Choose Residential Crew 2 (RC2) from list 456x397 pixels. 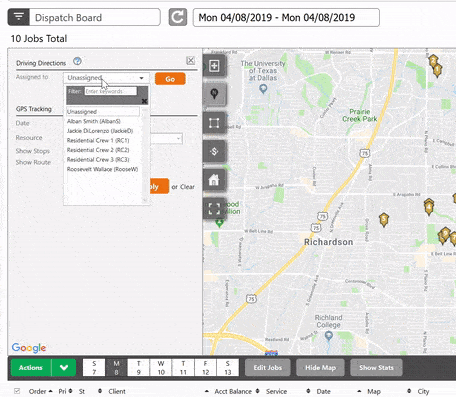point(98,150)
